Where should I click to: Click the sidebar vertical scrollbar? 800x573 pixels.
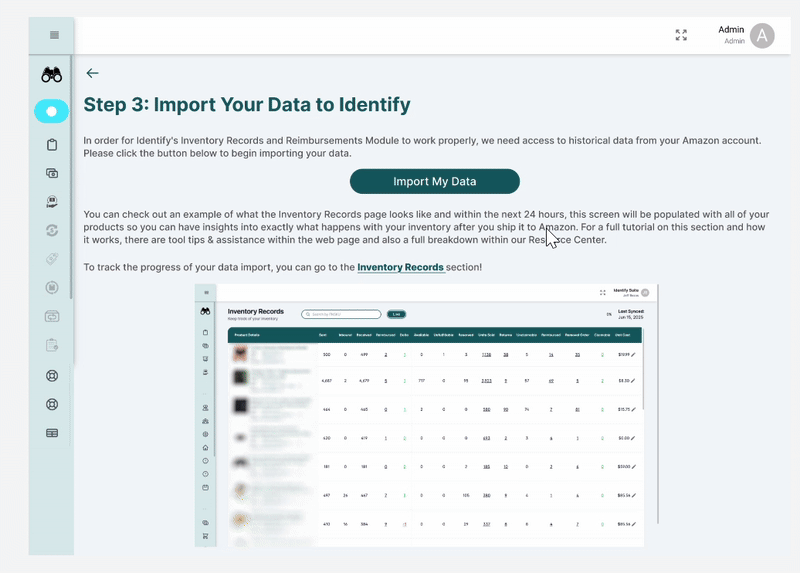(72, 200)
